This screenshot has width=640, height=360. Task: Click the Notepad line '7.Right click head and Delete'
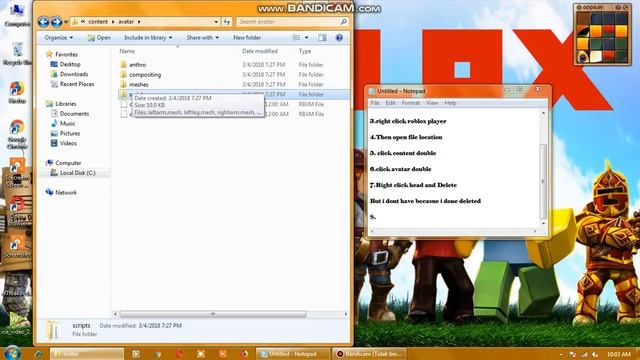[x=413, y=185]
